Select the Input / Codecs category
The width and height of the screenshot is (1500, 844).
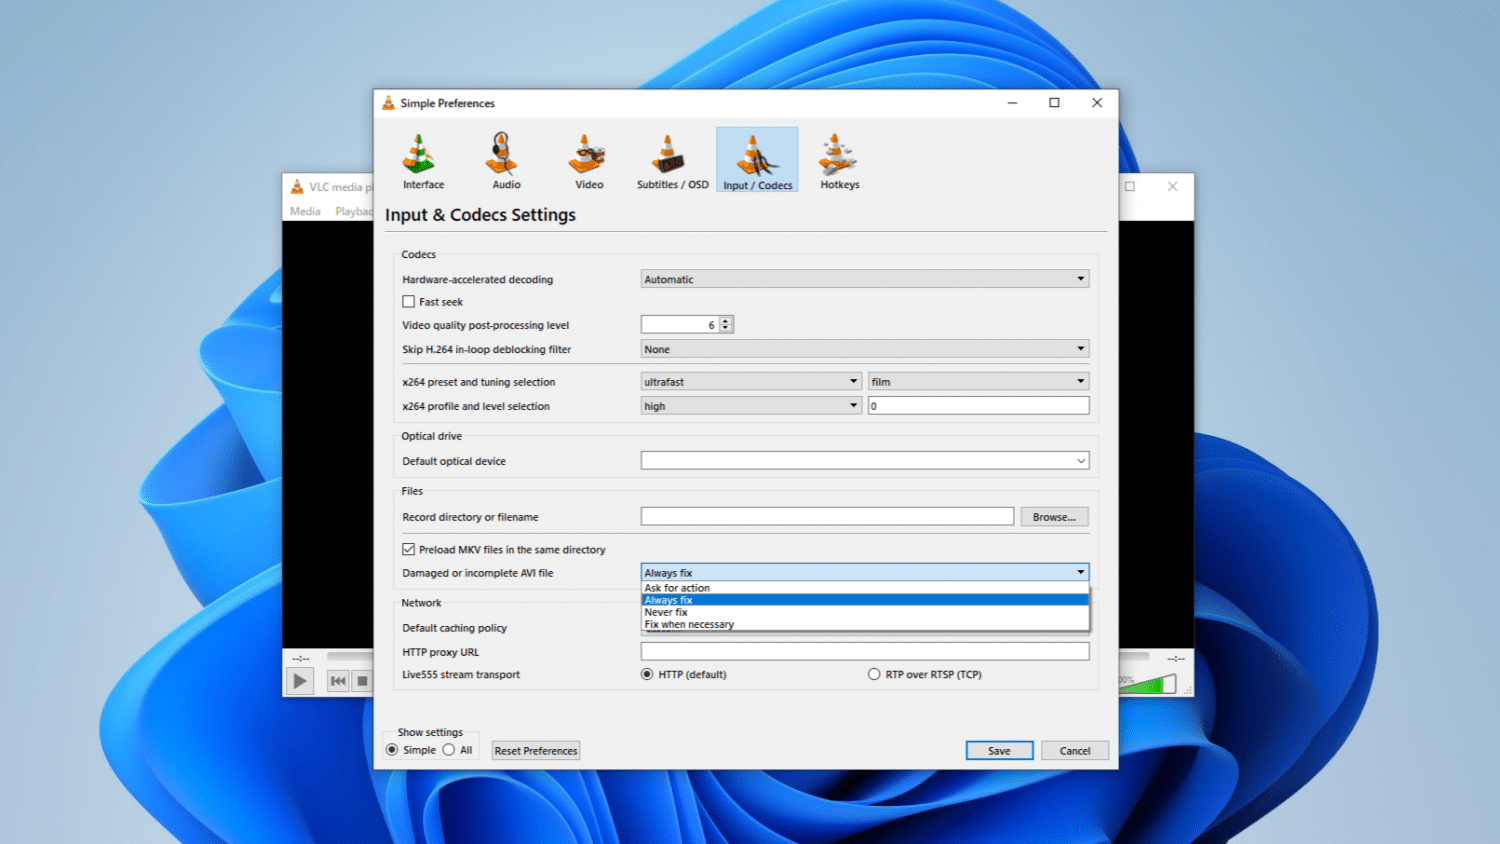757,160
